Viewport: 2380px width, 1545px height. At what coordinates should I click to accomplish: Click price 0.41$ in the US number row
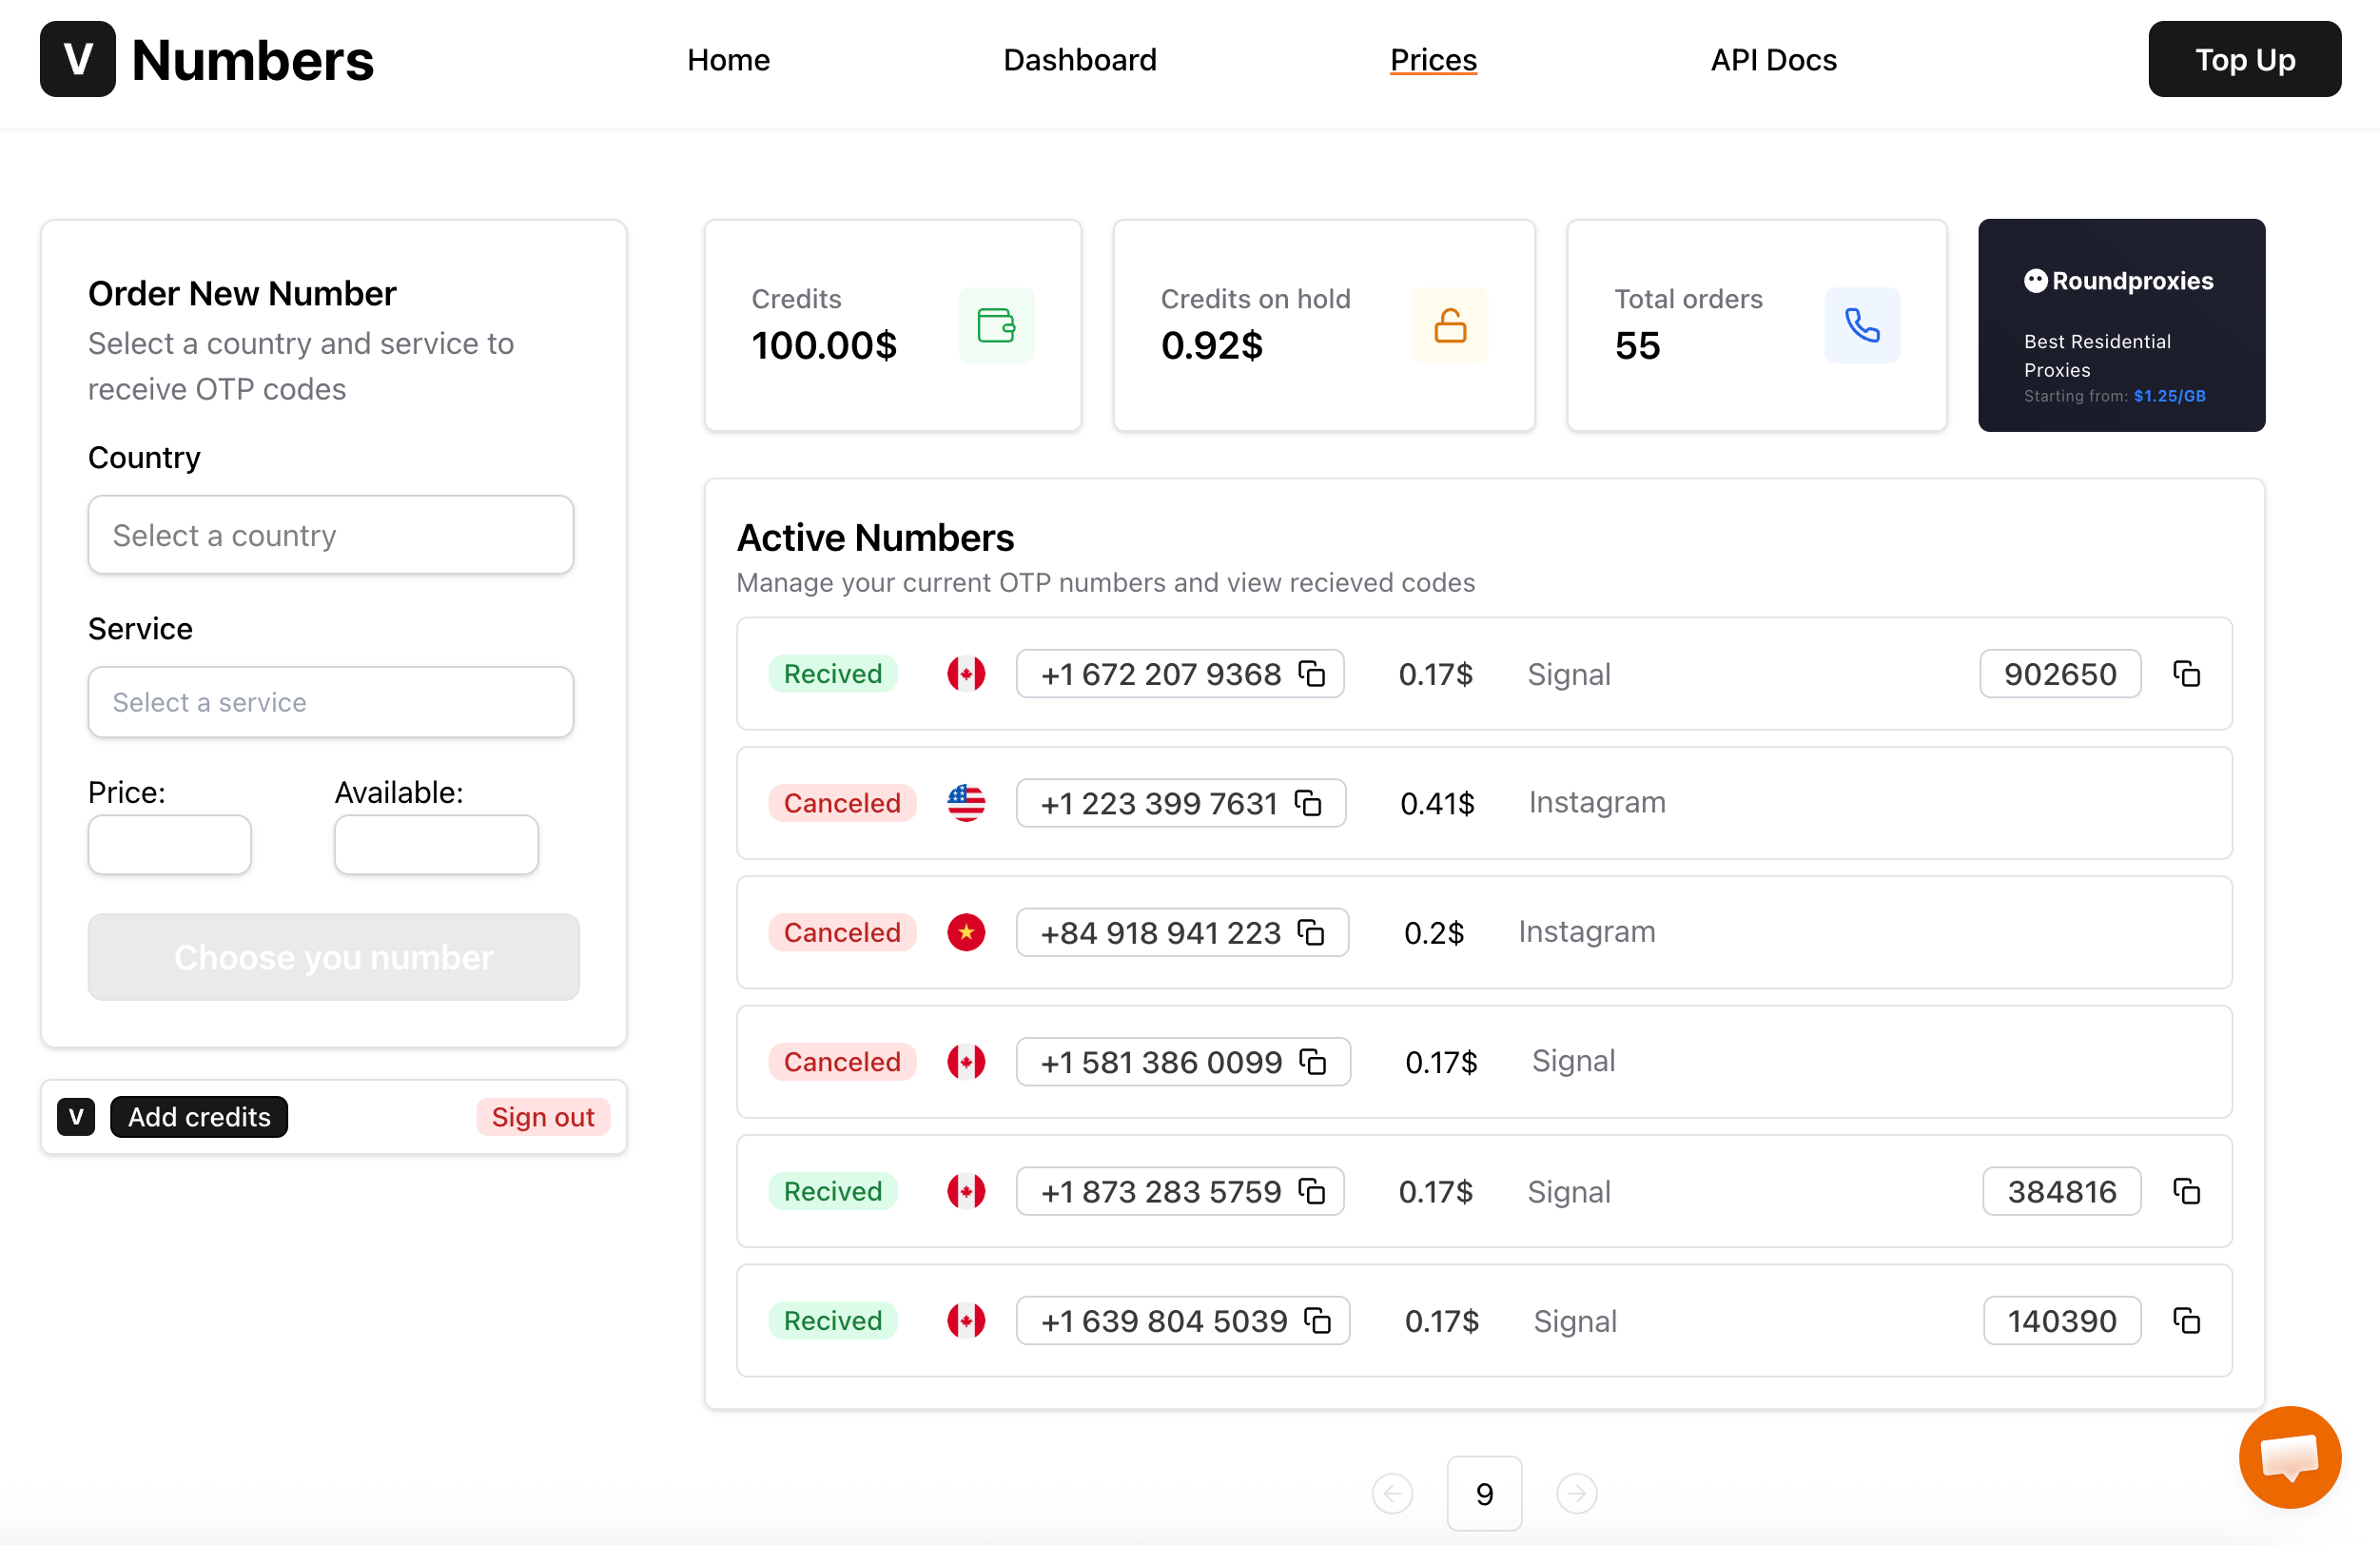(1437, 802)
